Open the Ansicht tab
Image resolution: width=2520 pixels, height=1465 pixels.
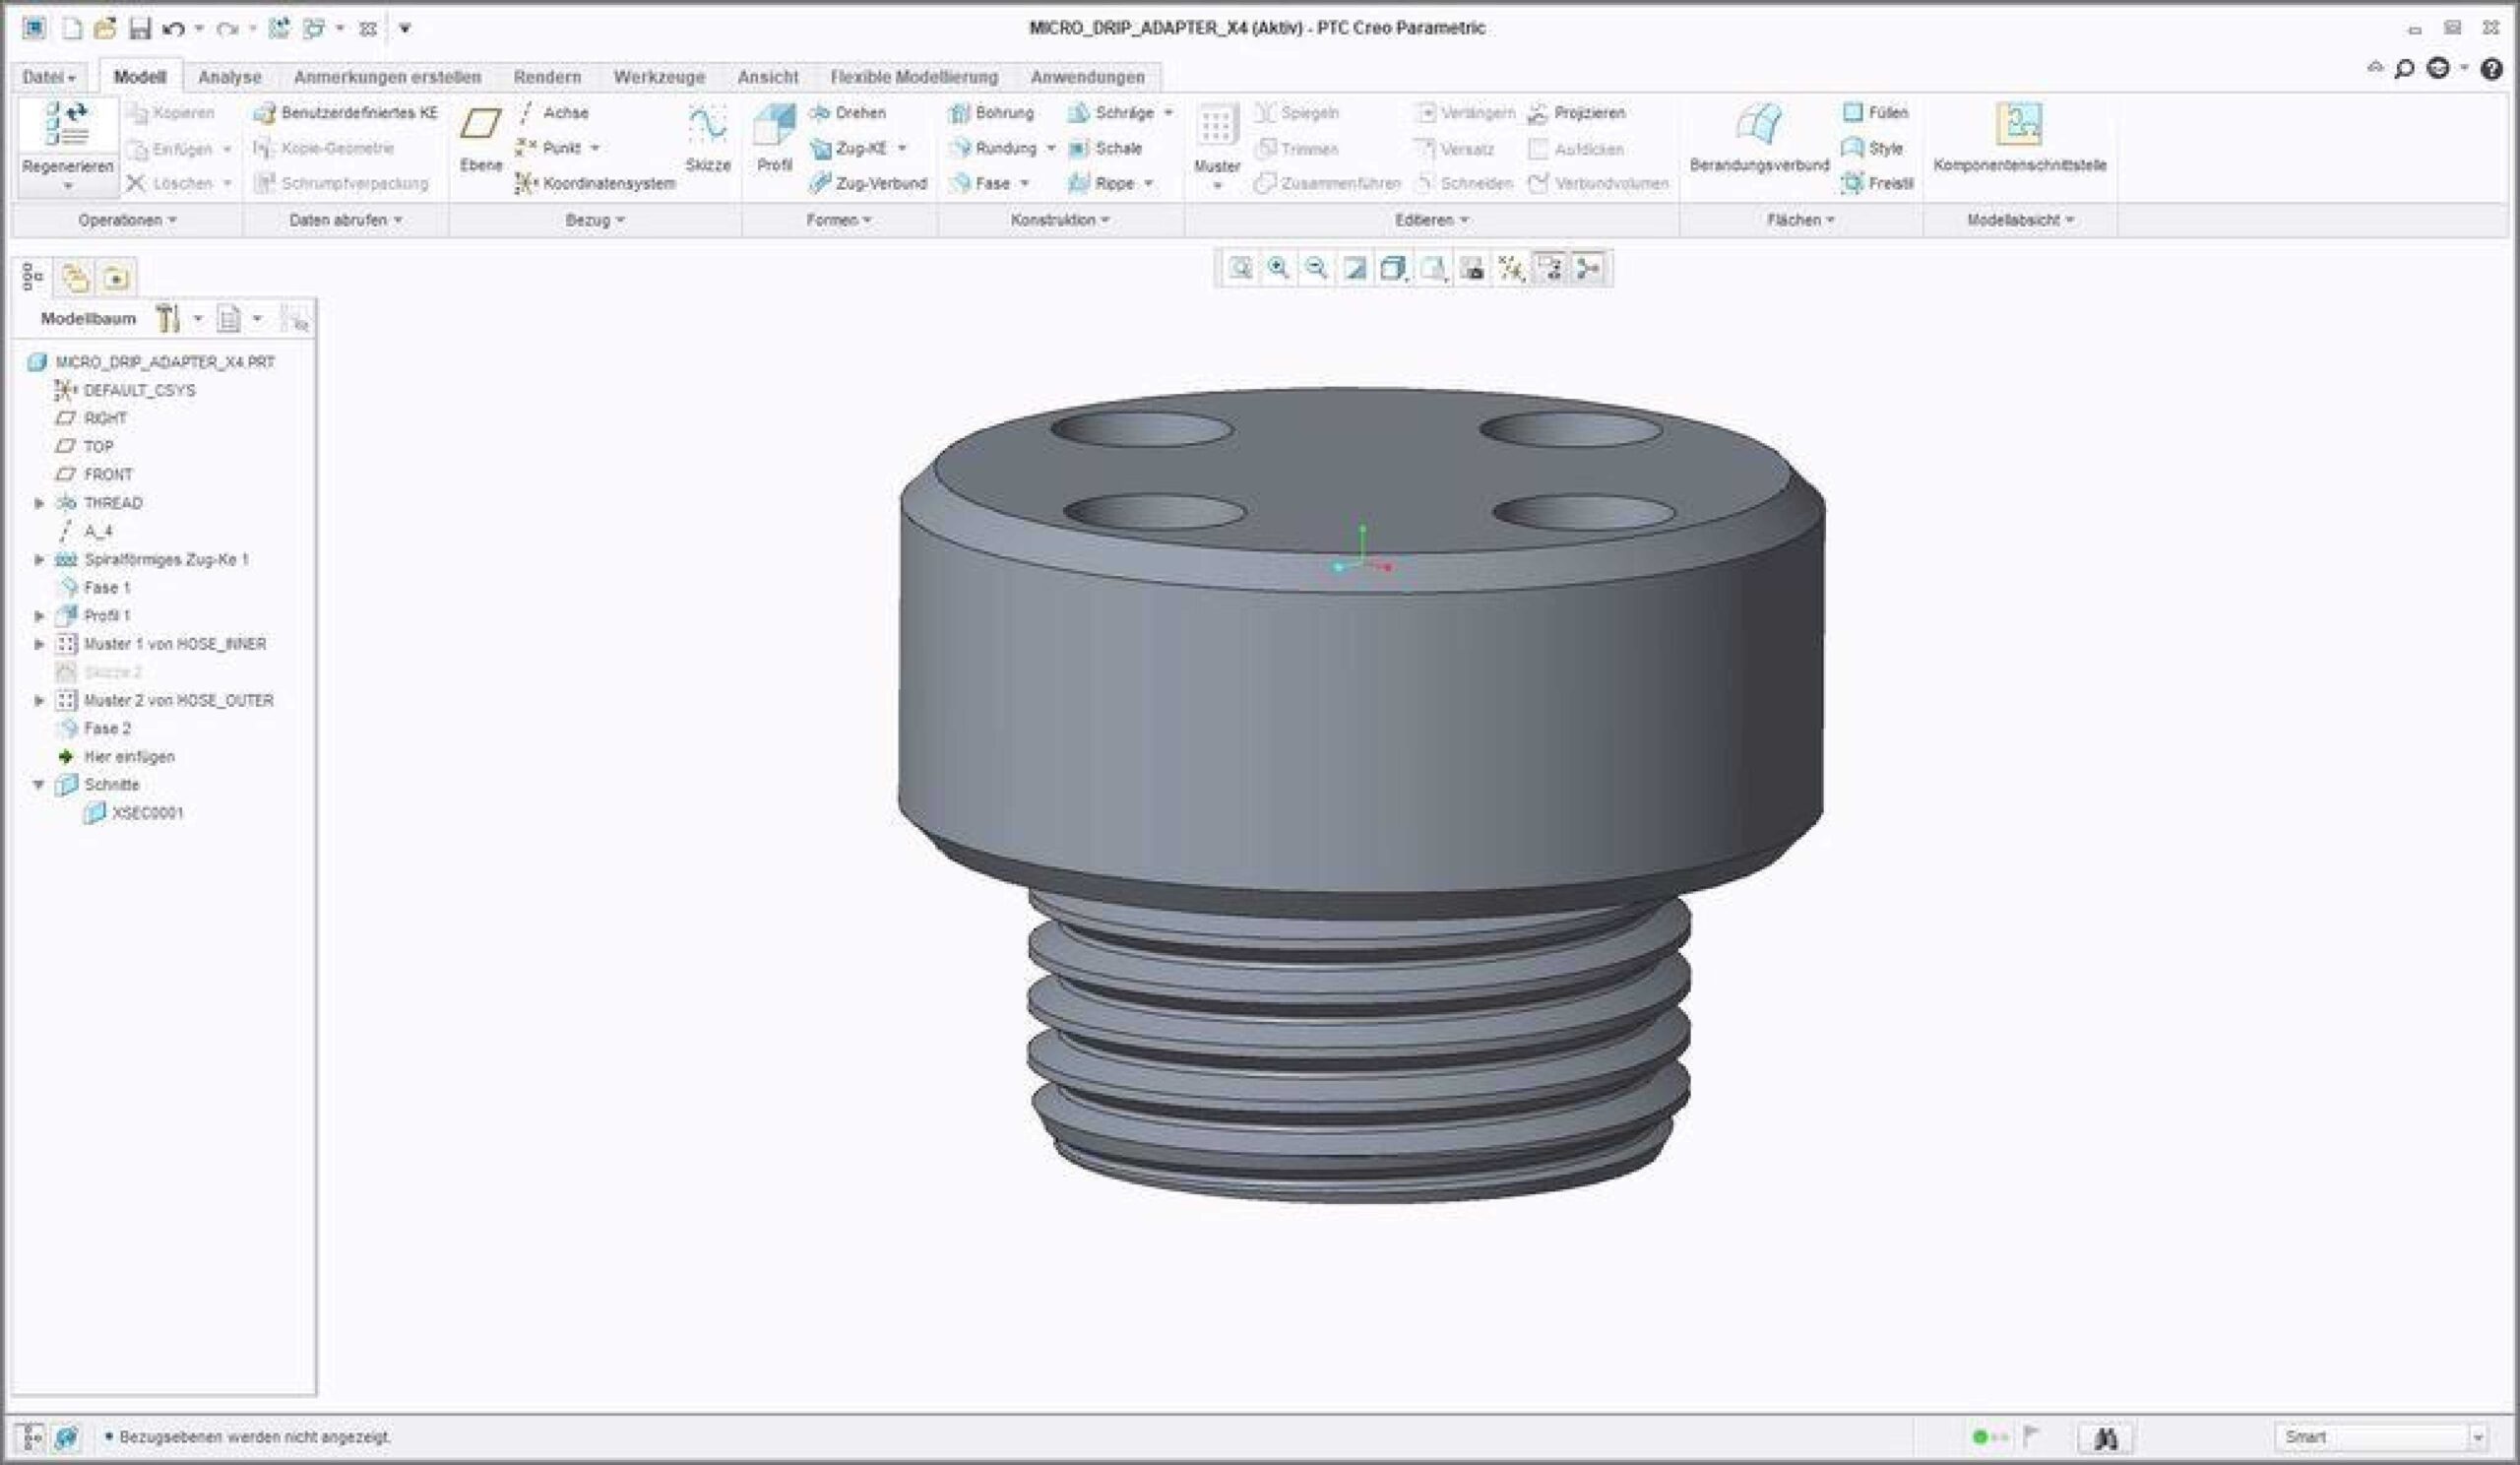click(x=767, y=77)
